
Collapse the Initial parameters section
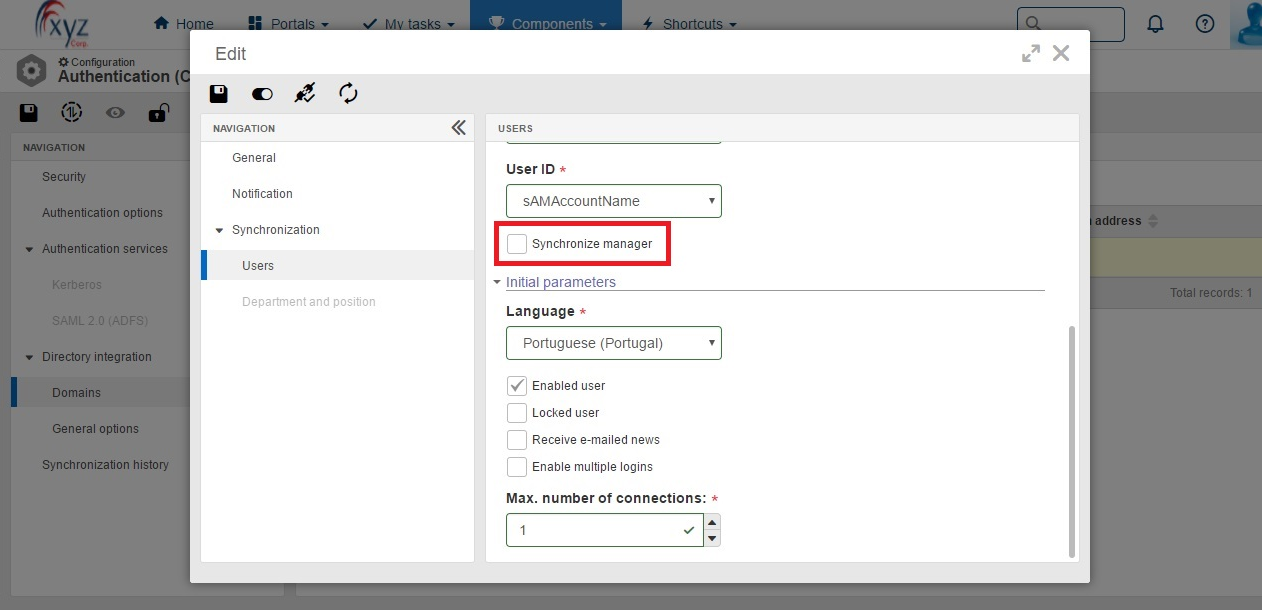[x=497, y=283]
